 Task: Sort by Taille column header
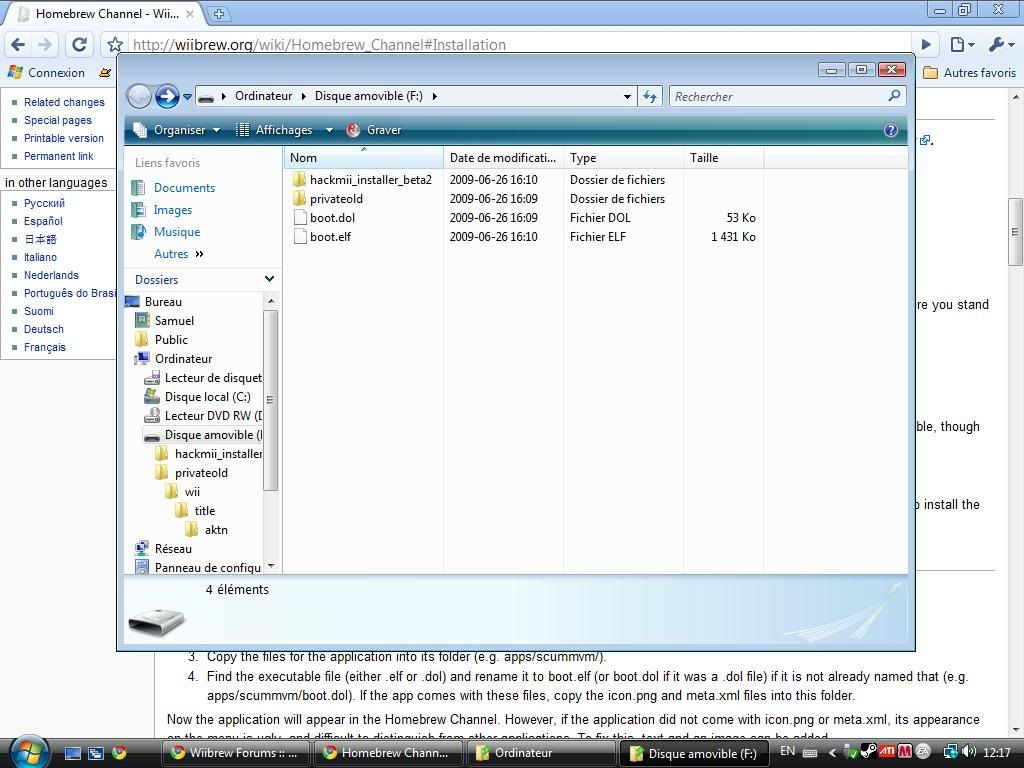pos(723,157)
